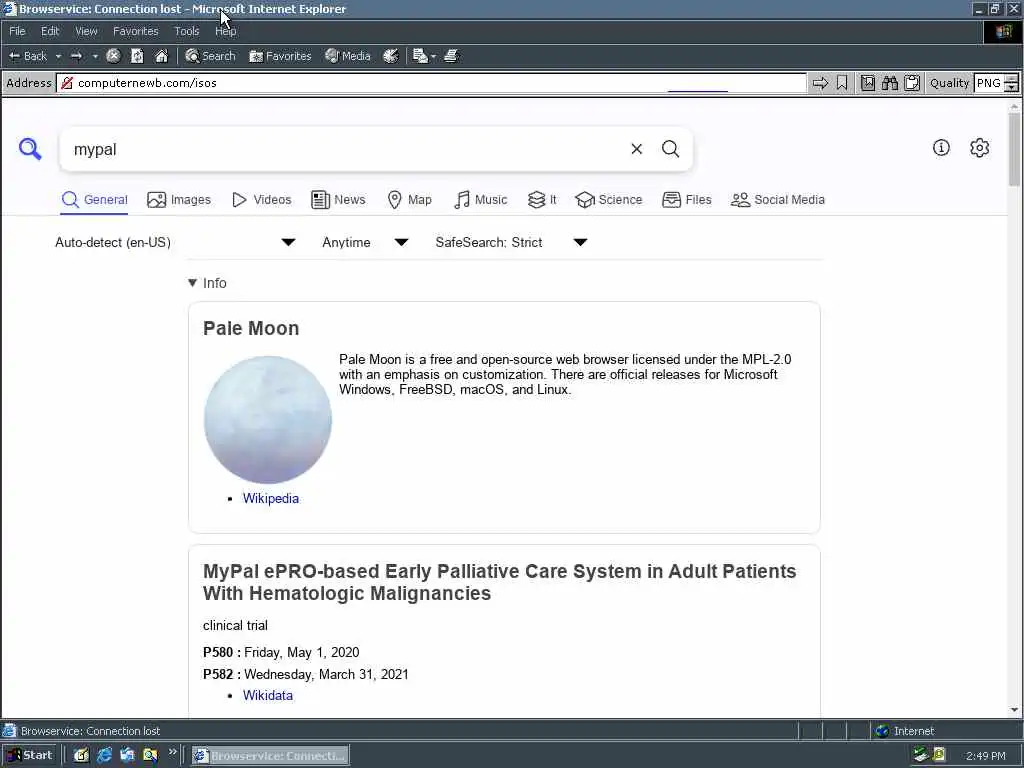Click the Pale Moon globe thumbnail

[268, 420]
